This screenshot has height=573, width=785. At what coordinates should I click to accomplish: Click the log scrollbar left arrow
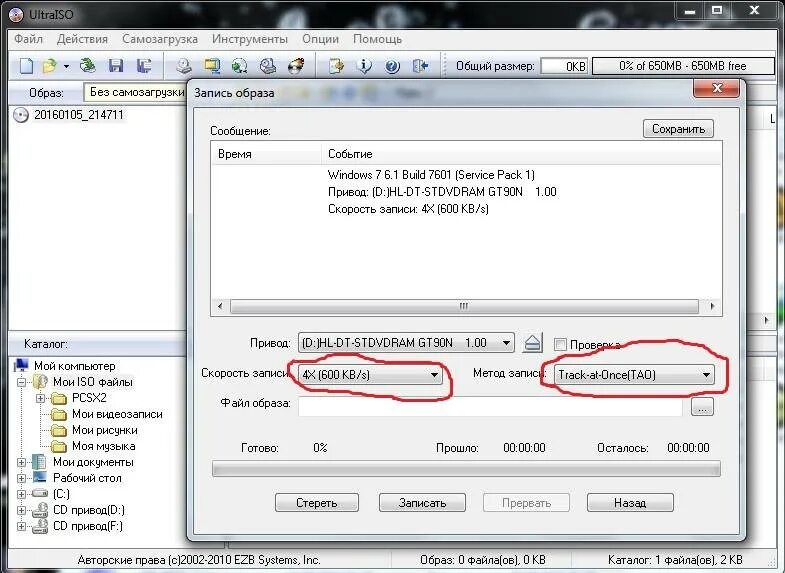tap(220, 306)
